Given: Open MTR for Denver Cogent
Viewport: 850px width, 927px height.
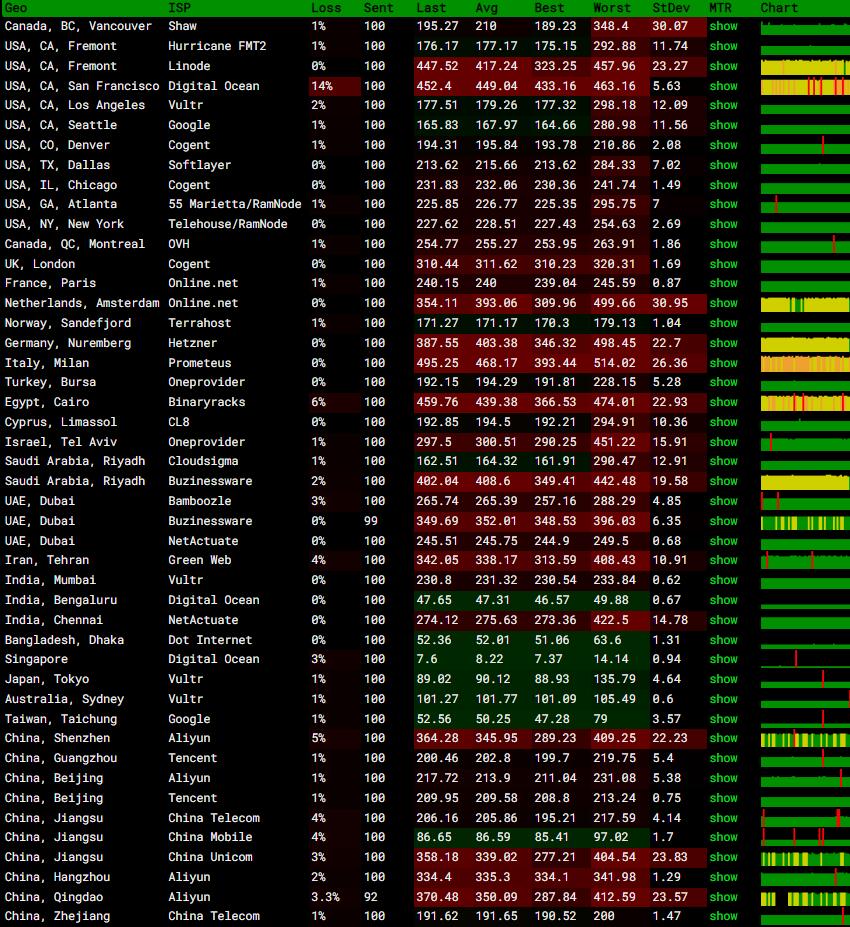Looking at the screenshot, I should tap(724, 145).
